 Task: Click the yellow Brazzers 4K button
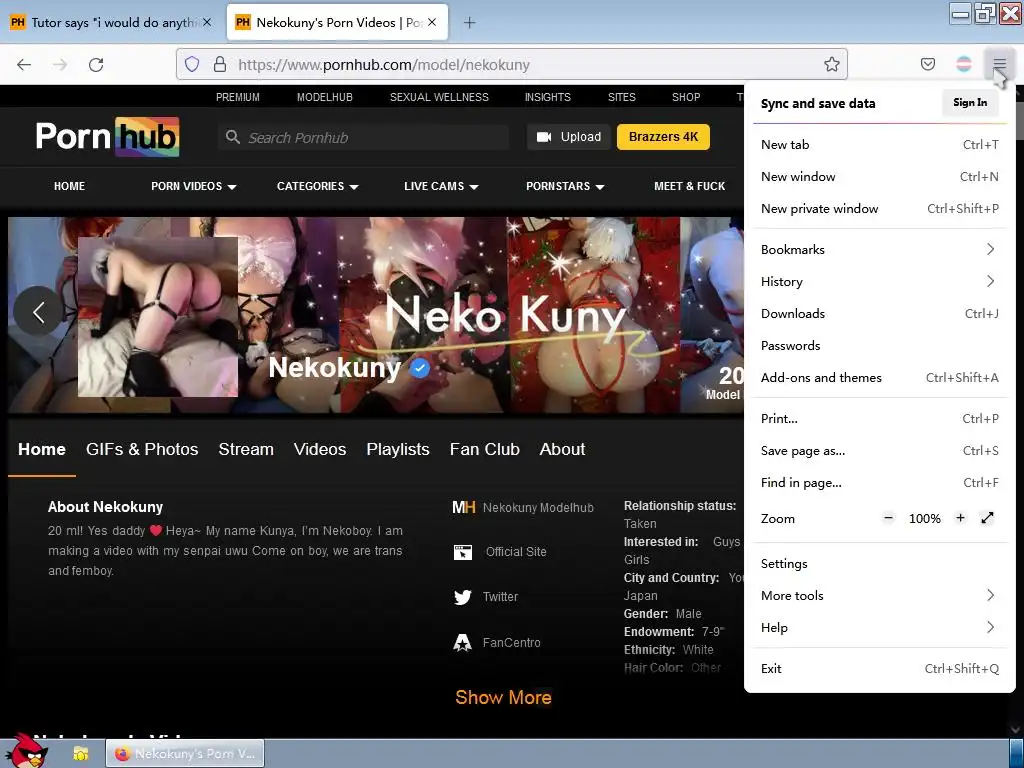tap(663, 137)
